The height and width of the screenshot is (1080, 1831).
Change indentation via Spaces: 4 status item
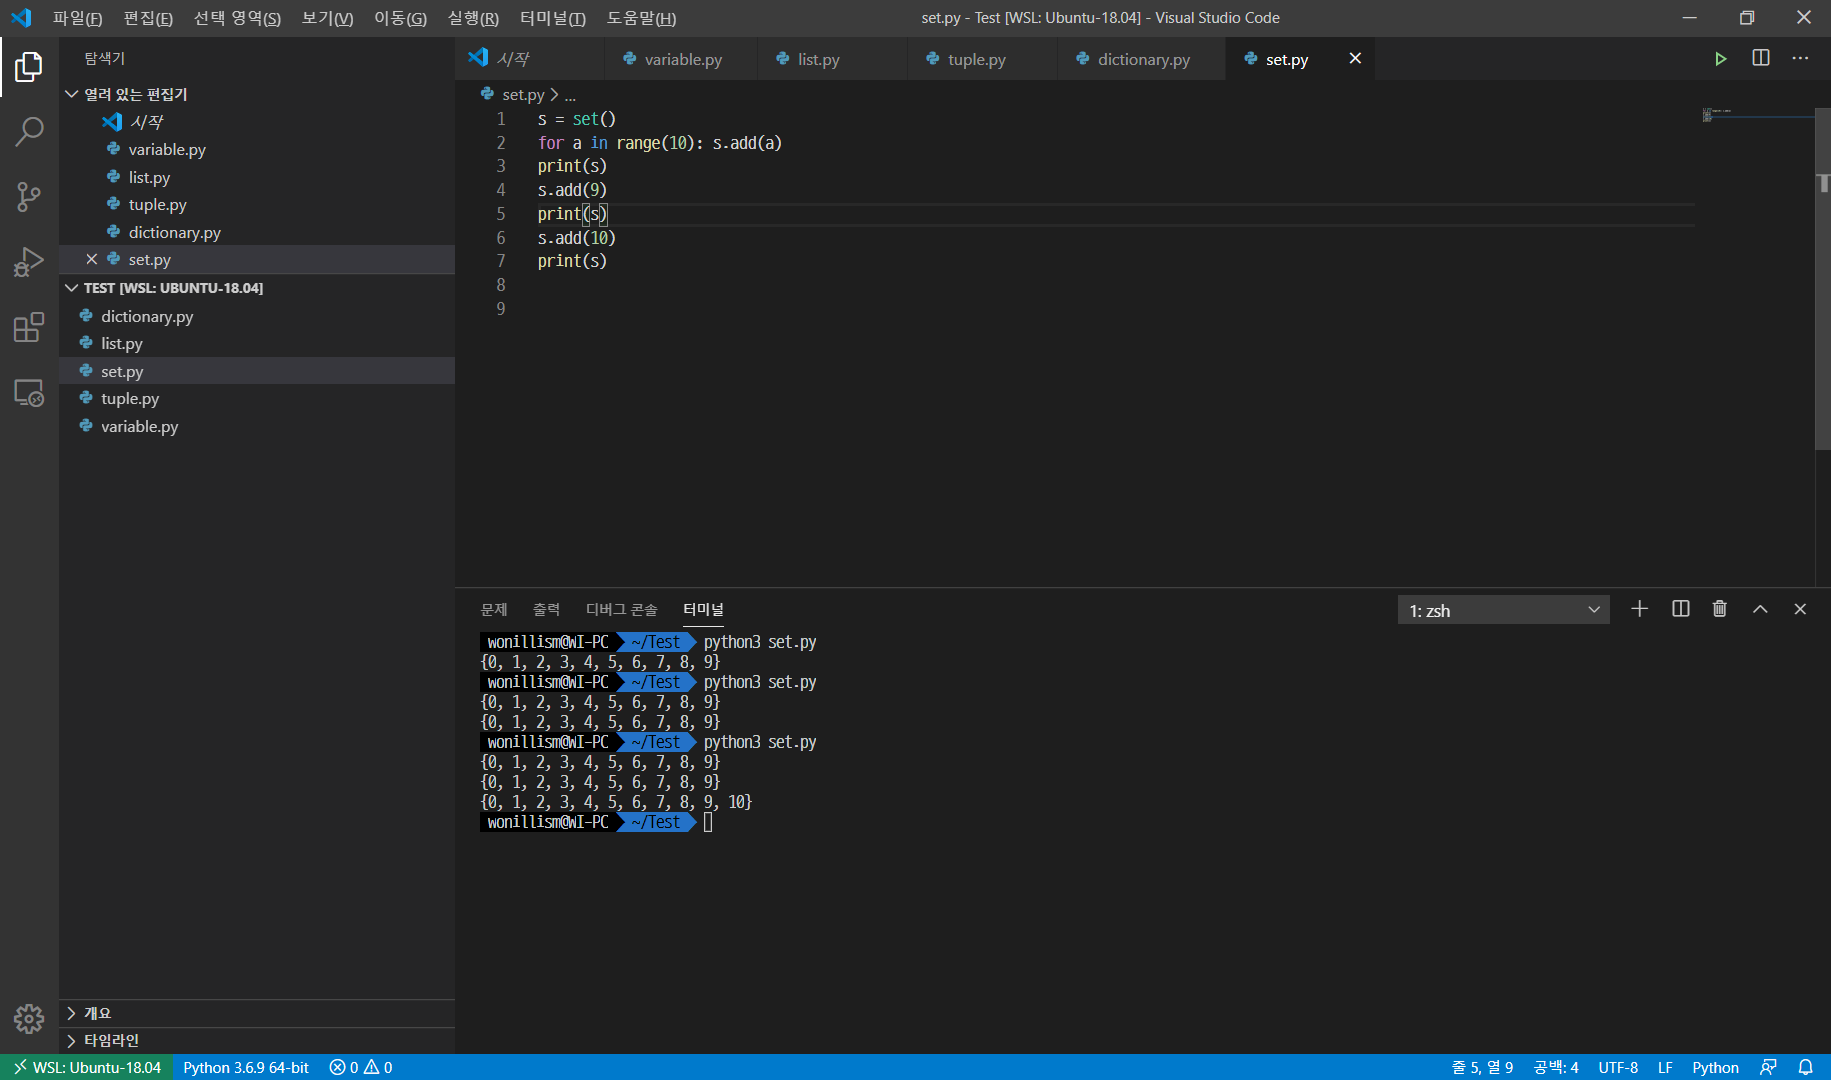coord(1556,1067)
